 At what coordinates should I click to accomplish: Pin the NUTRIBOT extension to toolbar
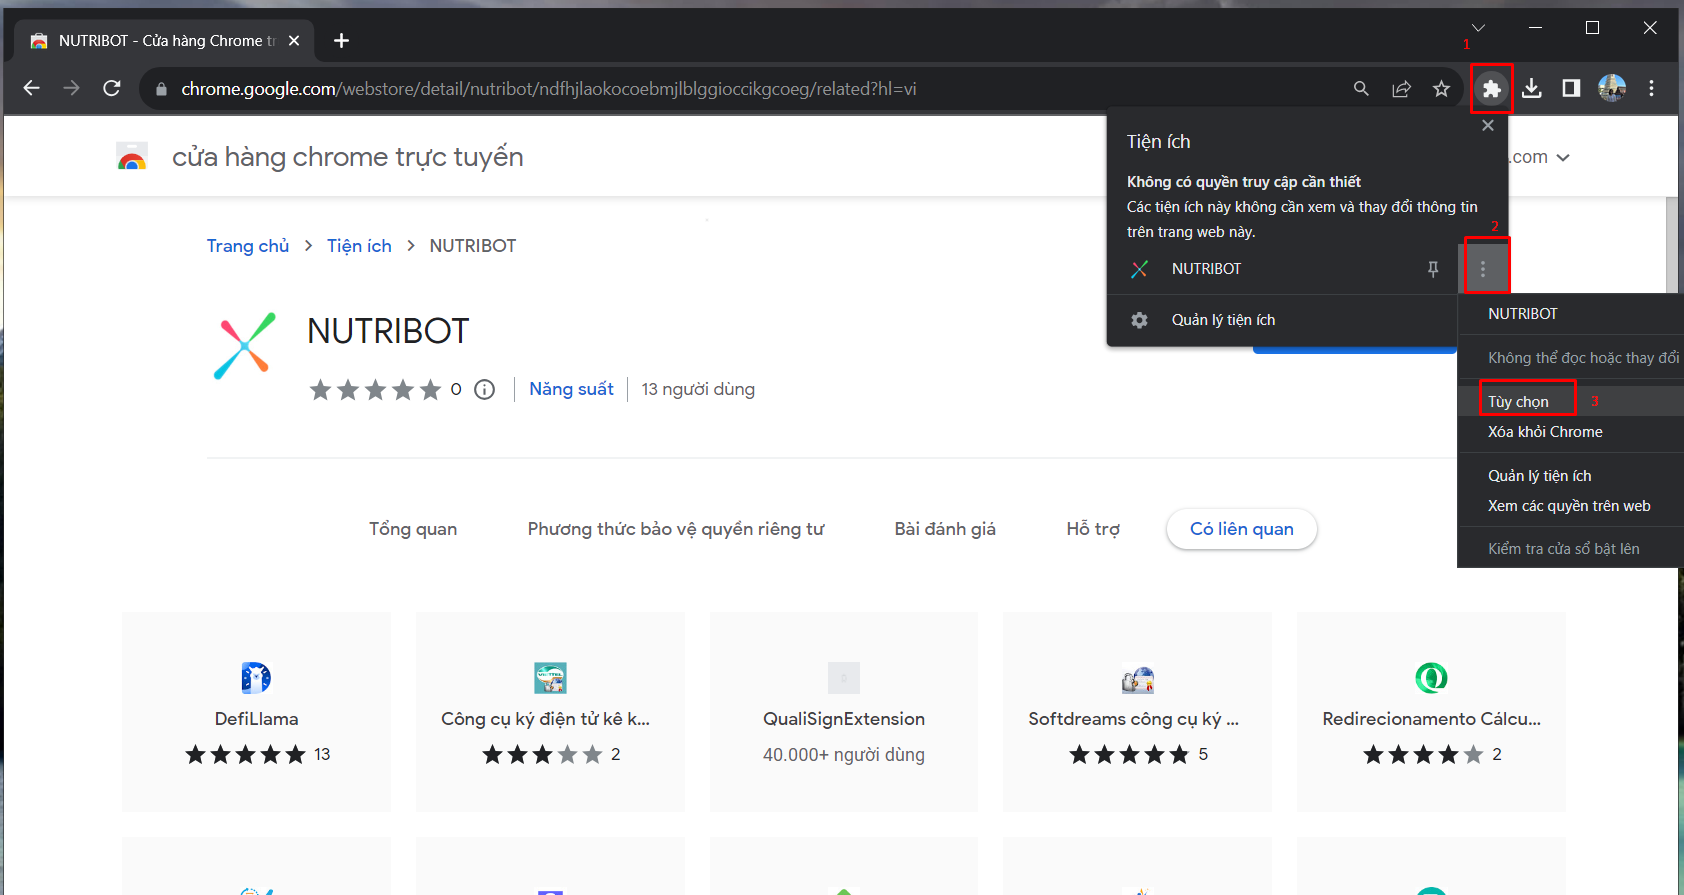pos(1433,269)
